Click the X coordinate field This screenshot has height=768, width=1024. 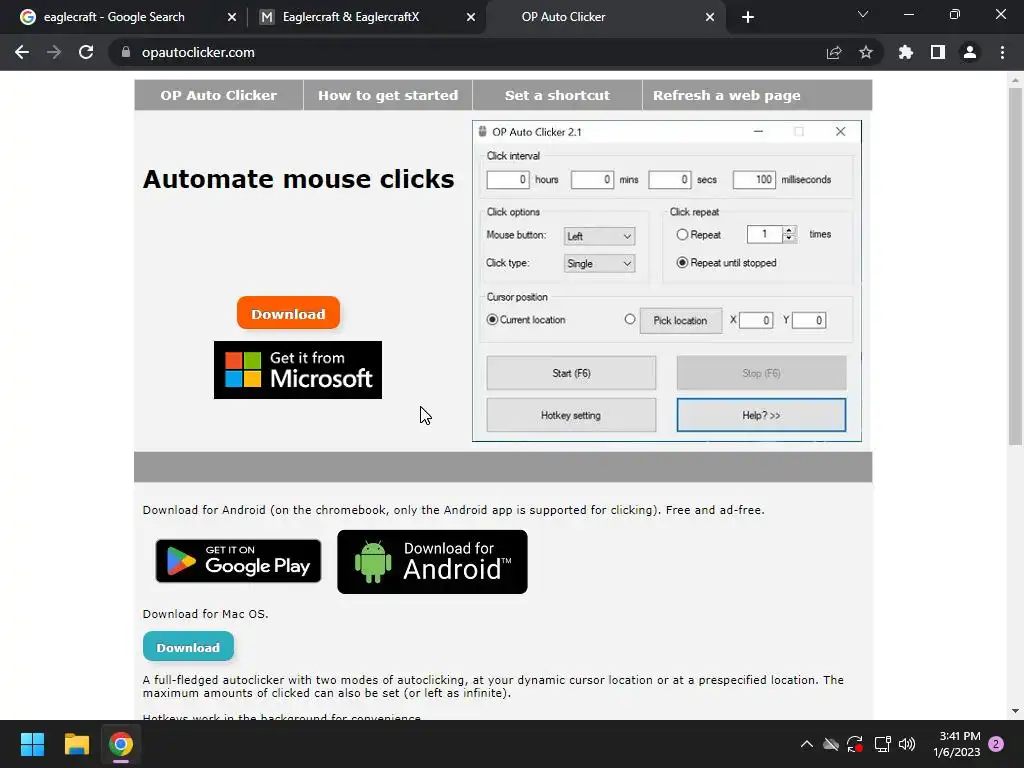(756, 320)
